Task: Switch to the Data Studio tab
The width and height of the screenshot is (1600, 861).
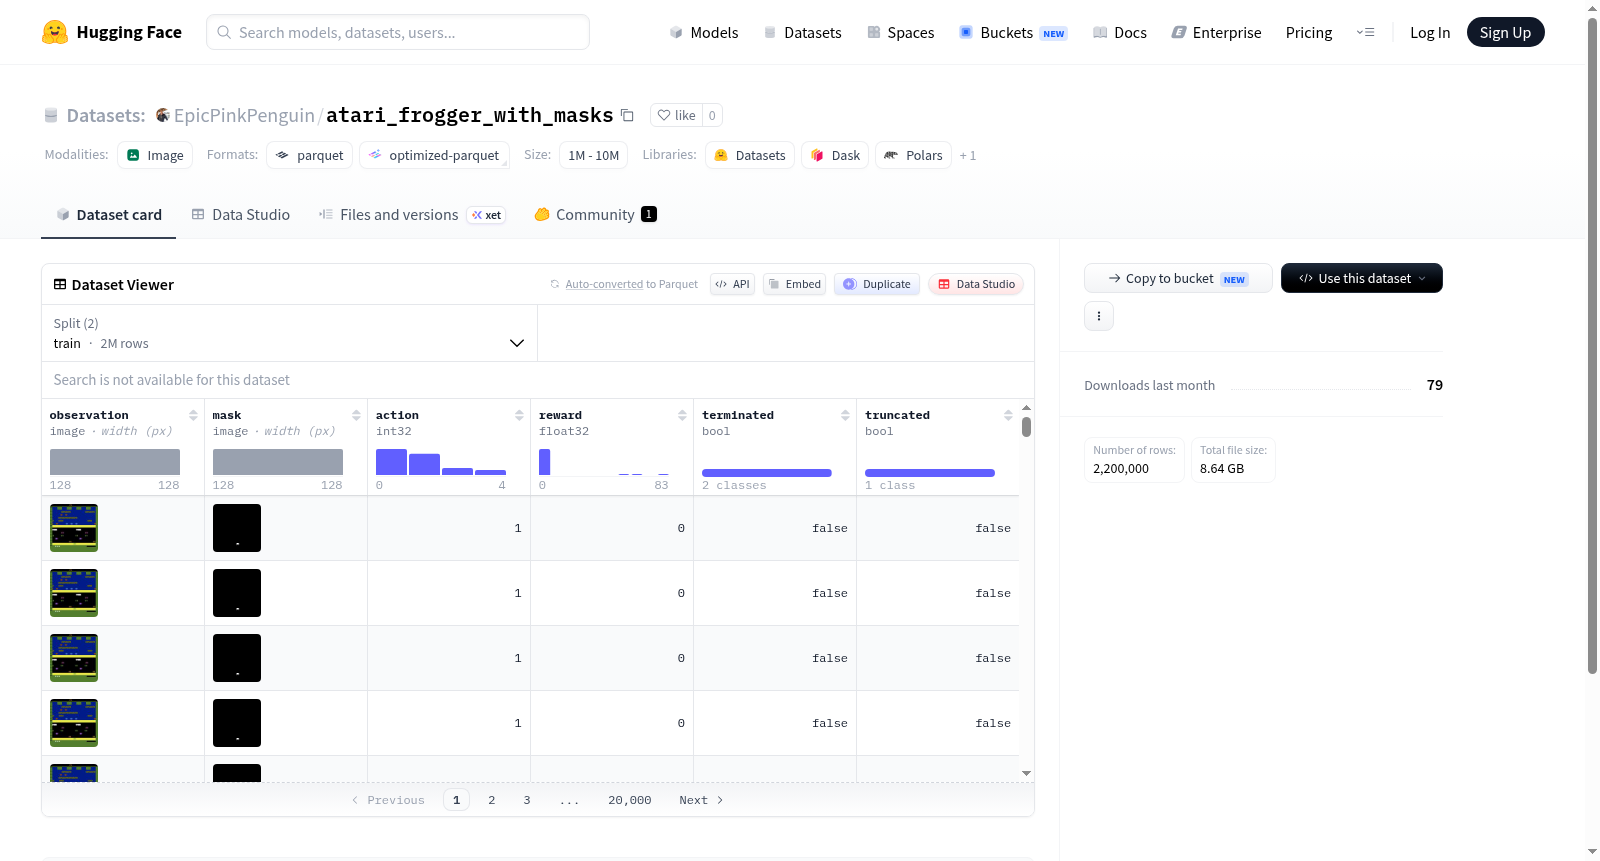Action: point(241,215)
